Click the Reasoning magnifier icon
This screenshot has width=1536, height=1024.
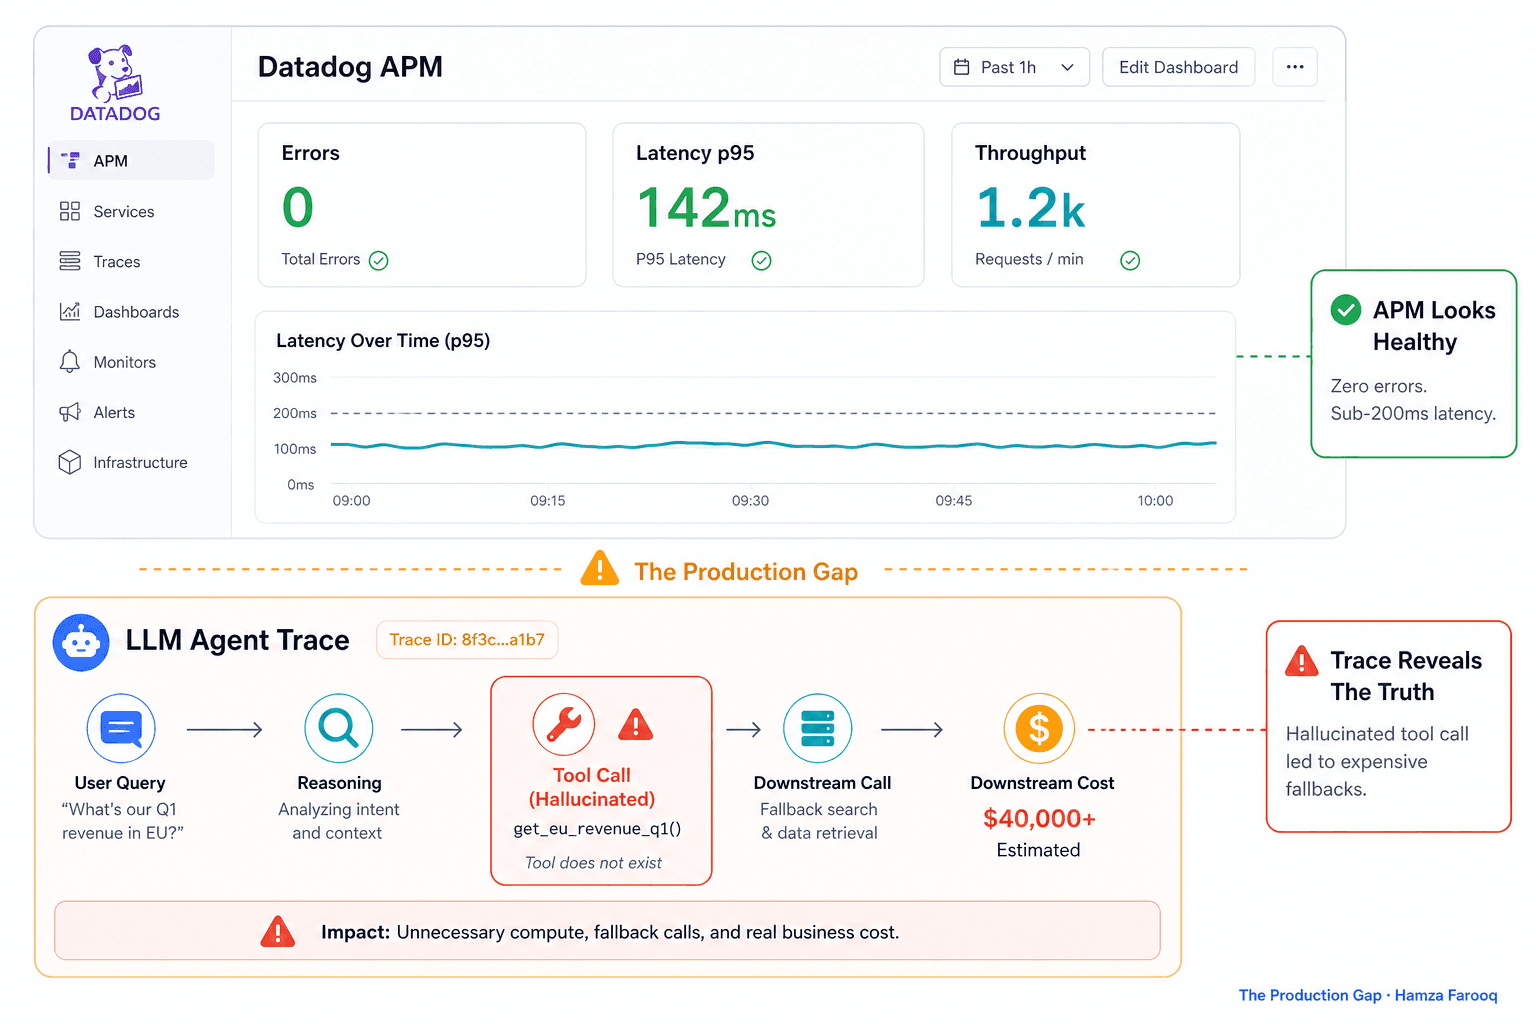point(339,728)
